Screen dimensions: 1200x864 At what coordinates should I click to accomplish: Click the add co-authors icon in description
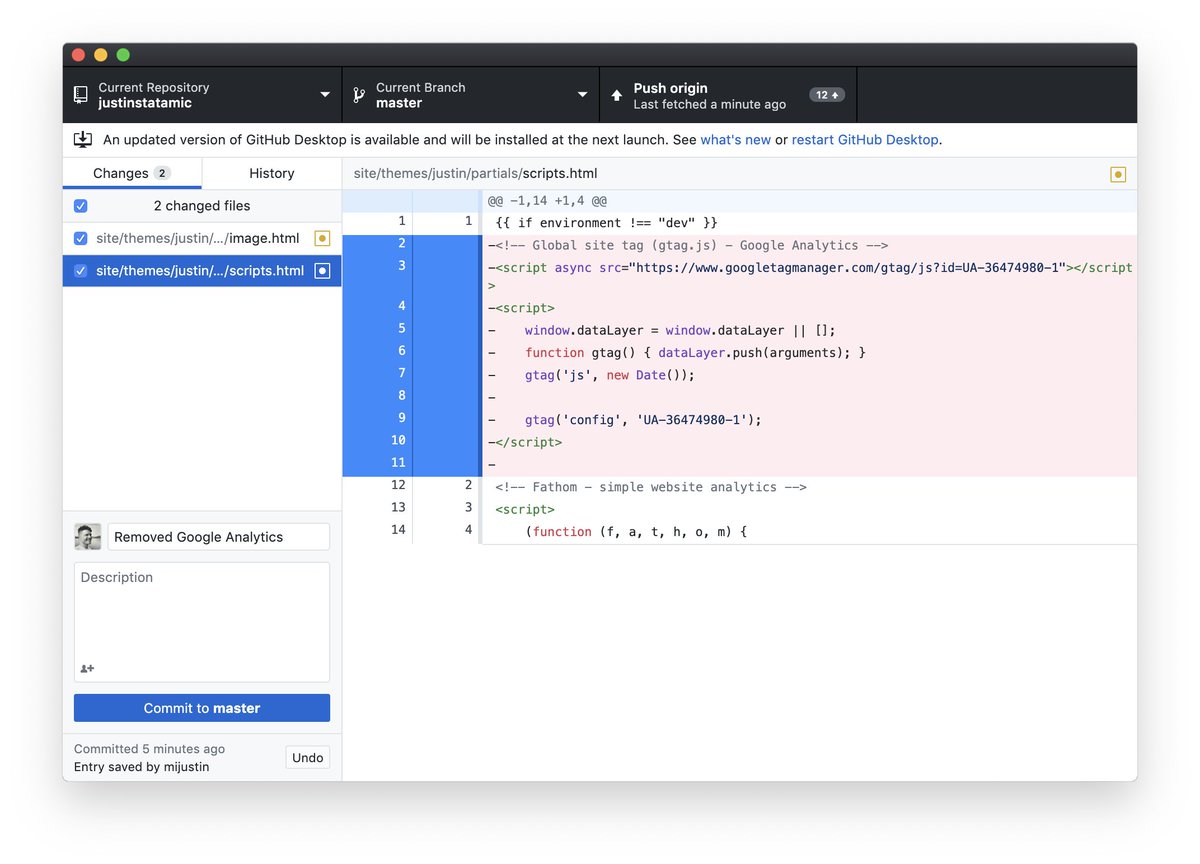[x=88, y=668]
